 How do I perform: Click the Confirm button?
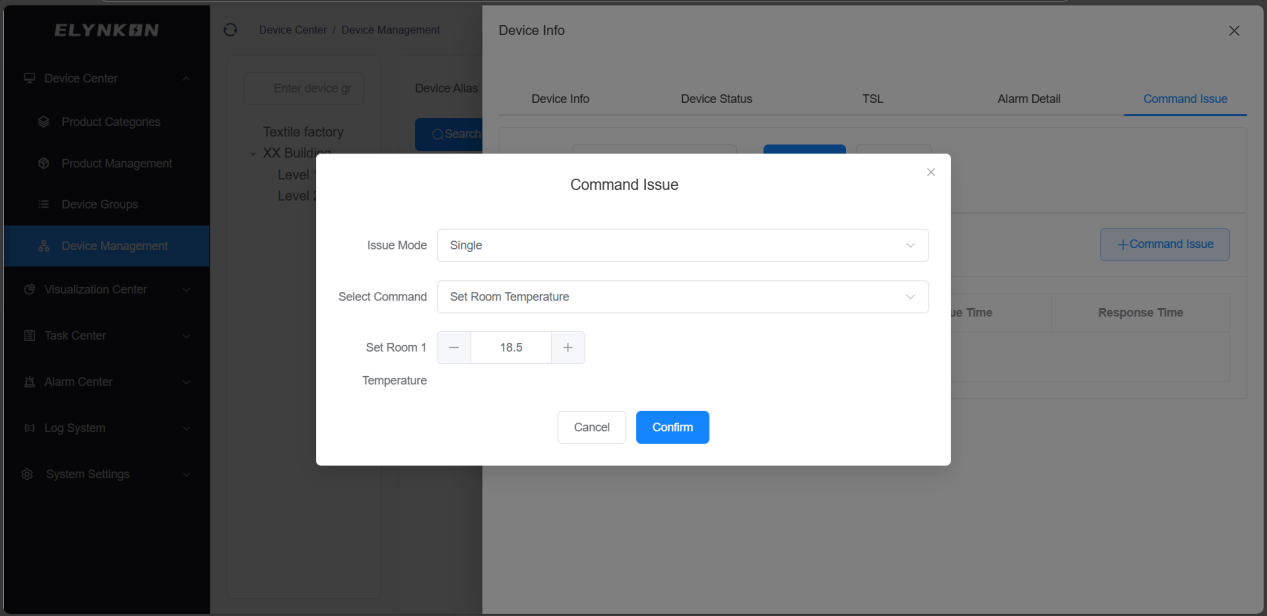[x=672, y=427]
